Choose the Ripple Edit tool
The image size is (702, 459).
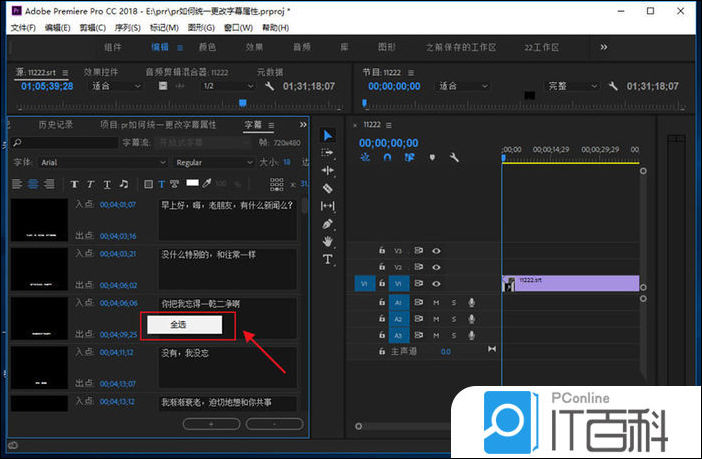(x=327, y=170)
